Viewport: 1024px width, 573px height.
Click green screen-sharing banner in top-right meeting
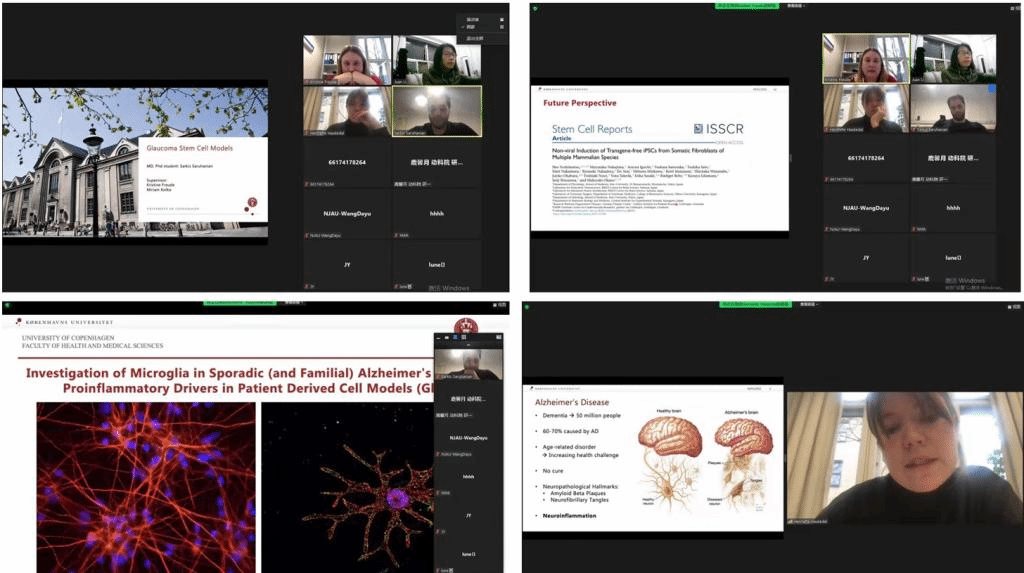click(748, 6)
